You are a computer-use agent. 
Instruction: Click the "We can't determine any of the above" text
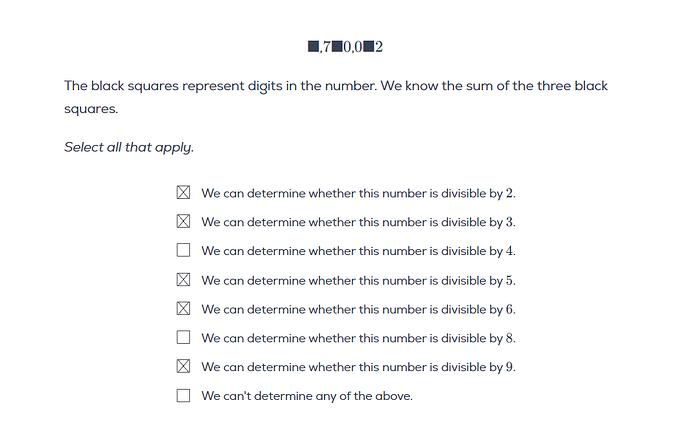[x=307, y=396]
